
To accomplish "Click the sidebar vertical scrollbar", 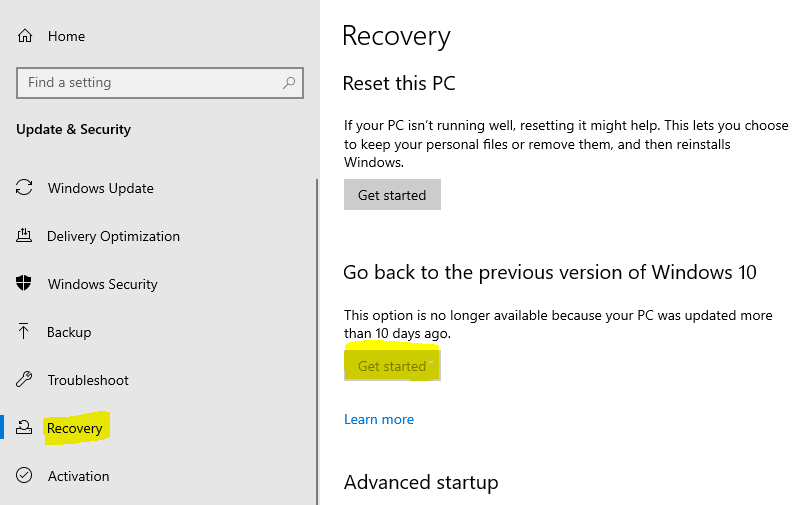I will [x=317, y=340].
